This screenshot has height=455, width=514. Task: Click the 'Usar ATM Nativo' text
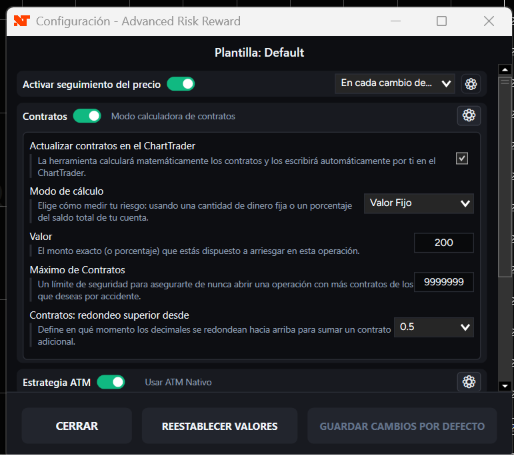tap(178, 382)
